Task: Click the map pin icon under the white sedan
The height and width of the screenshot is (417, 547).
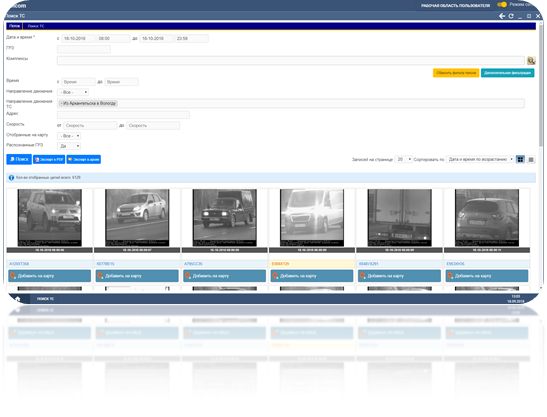Action: click(x=100, y=276)
